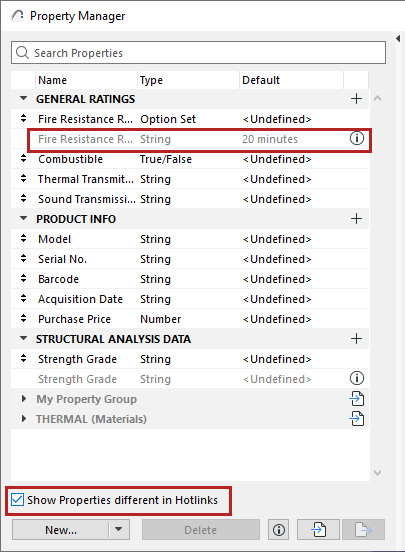The width and height of the screenshot is (405, 552).
Task: Select the Combustible property row
Action: [x=190, y=159]
